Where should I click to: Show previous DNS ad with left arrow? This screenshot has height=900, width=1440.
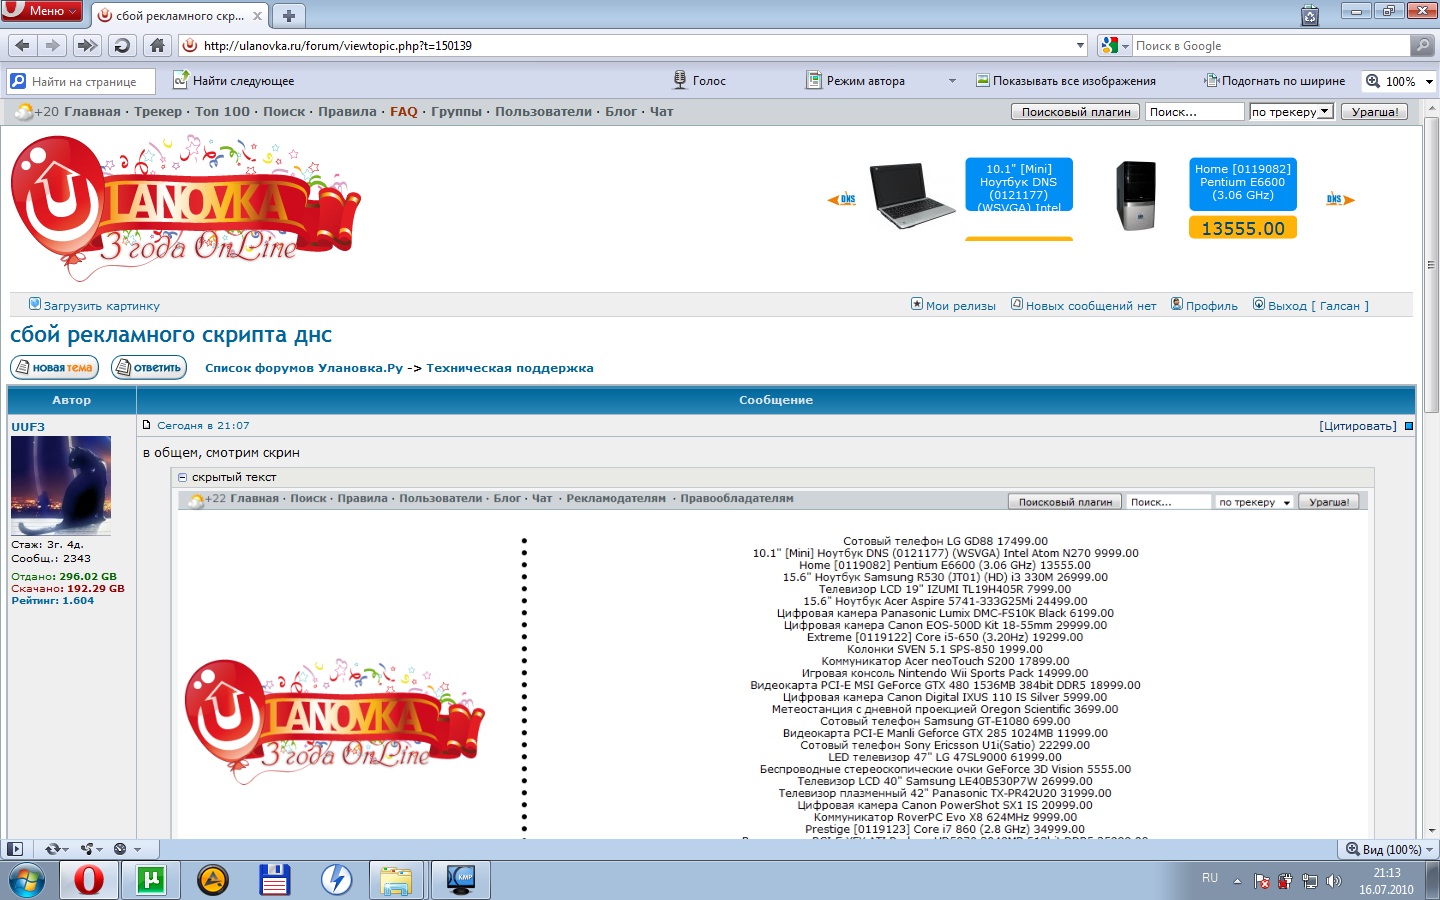842,199
